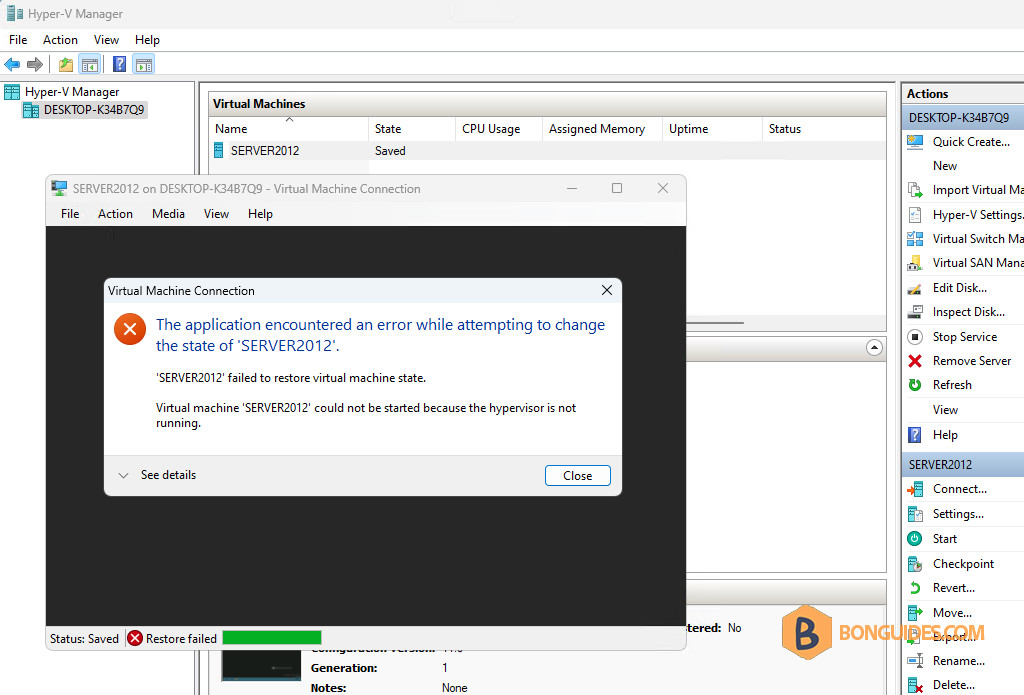
Task: Open Hyper-V Settings from Actions pane
Action: click(x=977, y=215)
